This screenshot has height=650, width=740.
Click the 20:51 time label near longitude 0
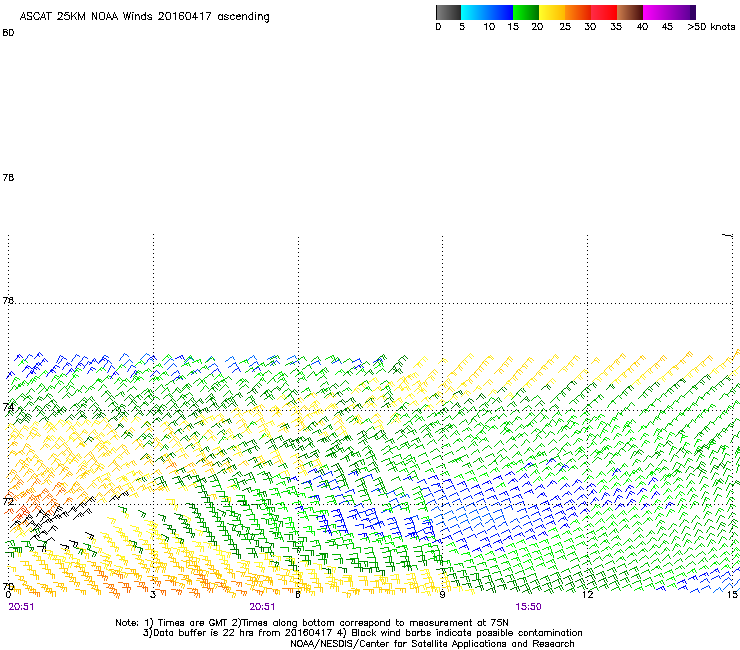click(21, 607)
